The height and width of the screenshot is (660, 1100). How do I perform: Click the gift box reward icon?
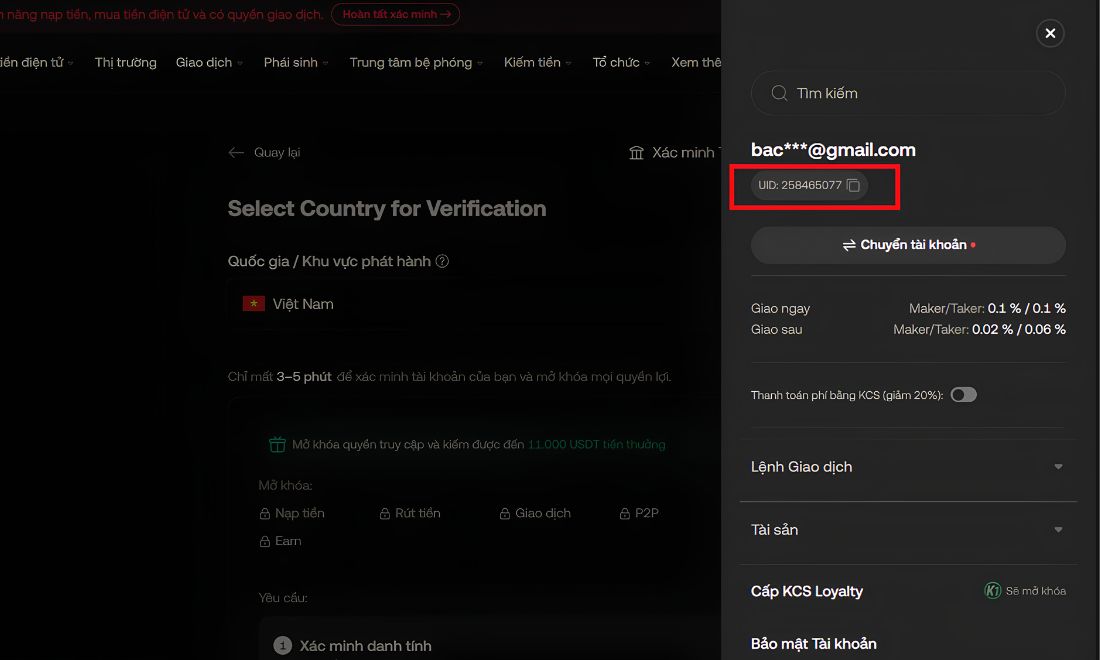[x=277, y=445]
